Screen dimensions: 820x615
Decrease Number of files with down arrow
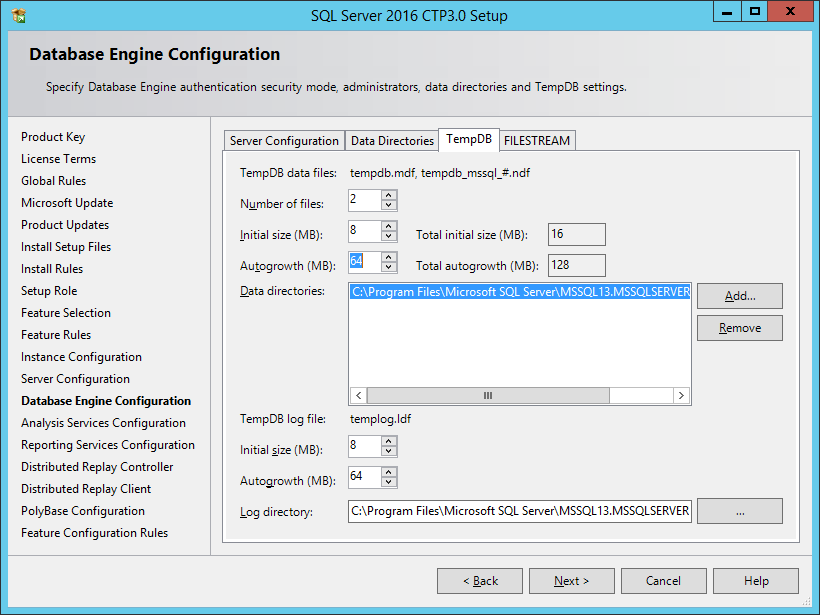click(x=389, y=206)
